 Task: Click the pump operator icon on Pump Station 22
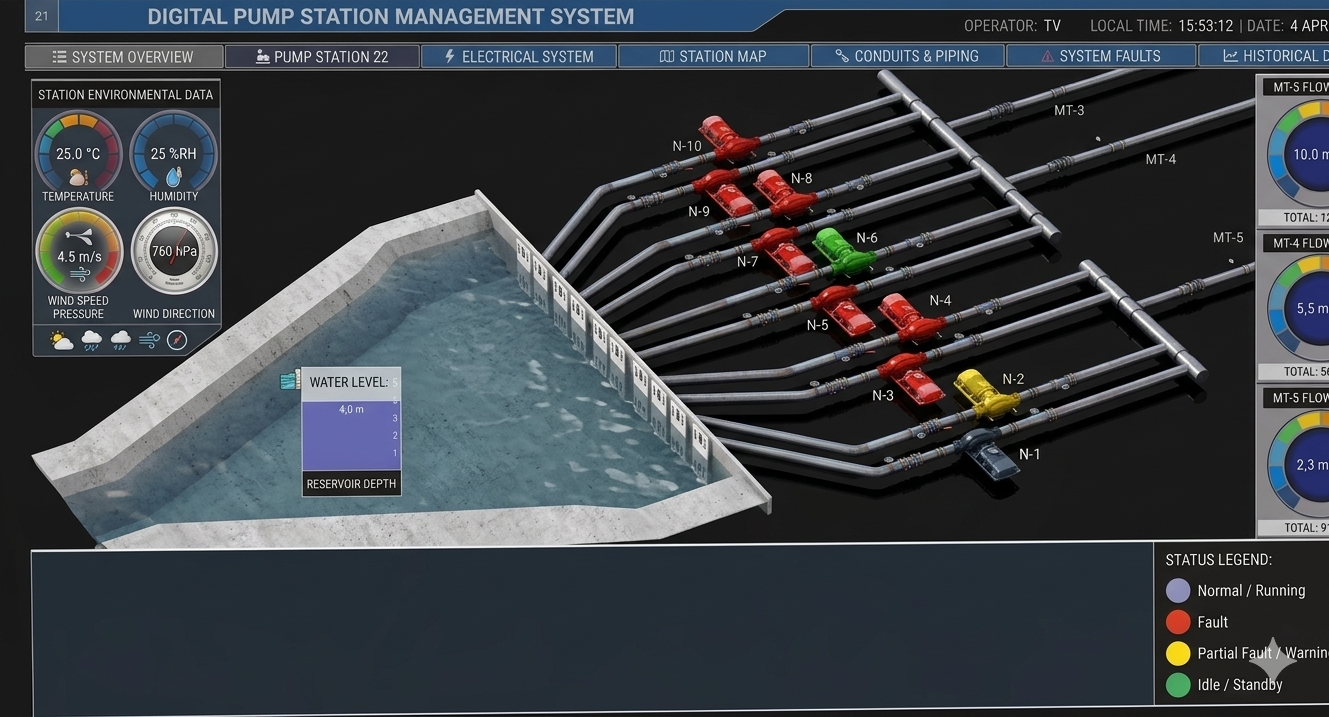pyautogui.click(x=263, y=56)
